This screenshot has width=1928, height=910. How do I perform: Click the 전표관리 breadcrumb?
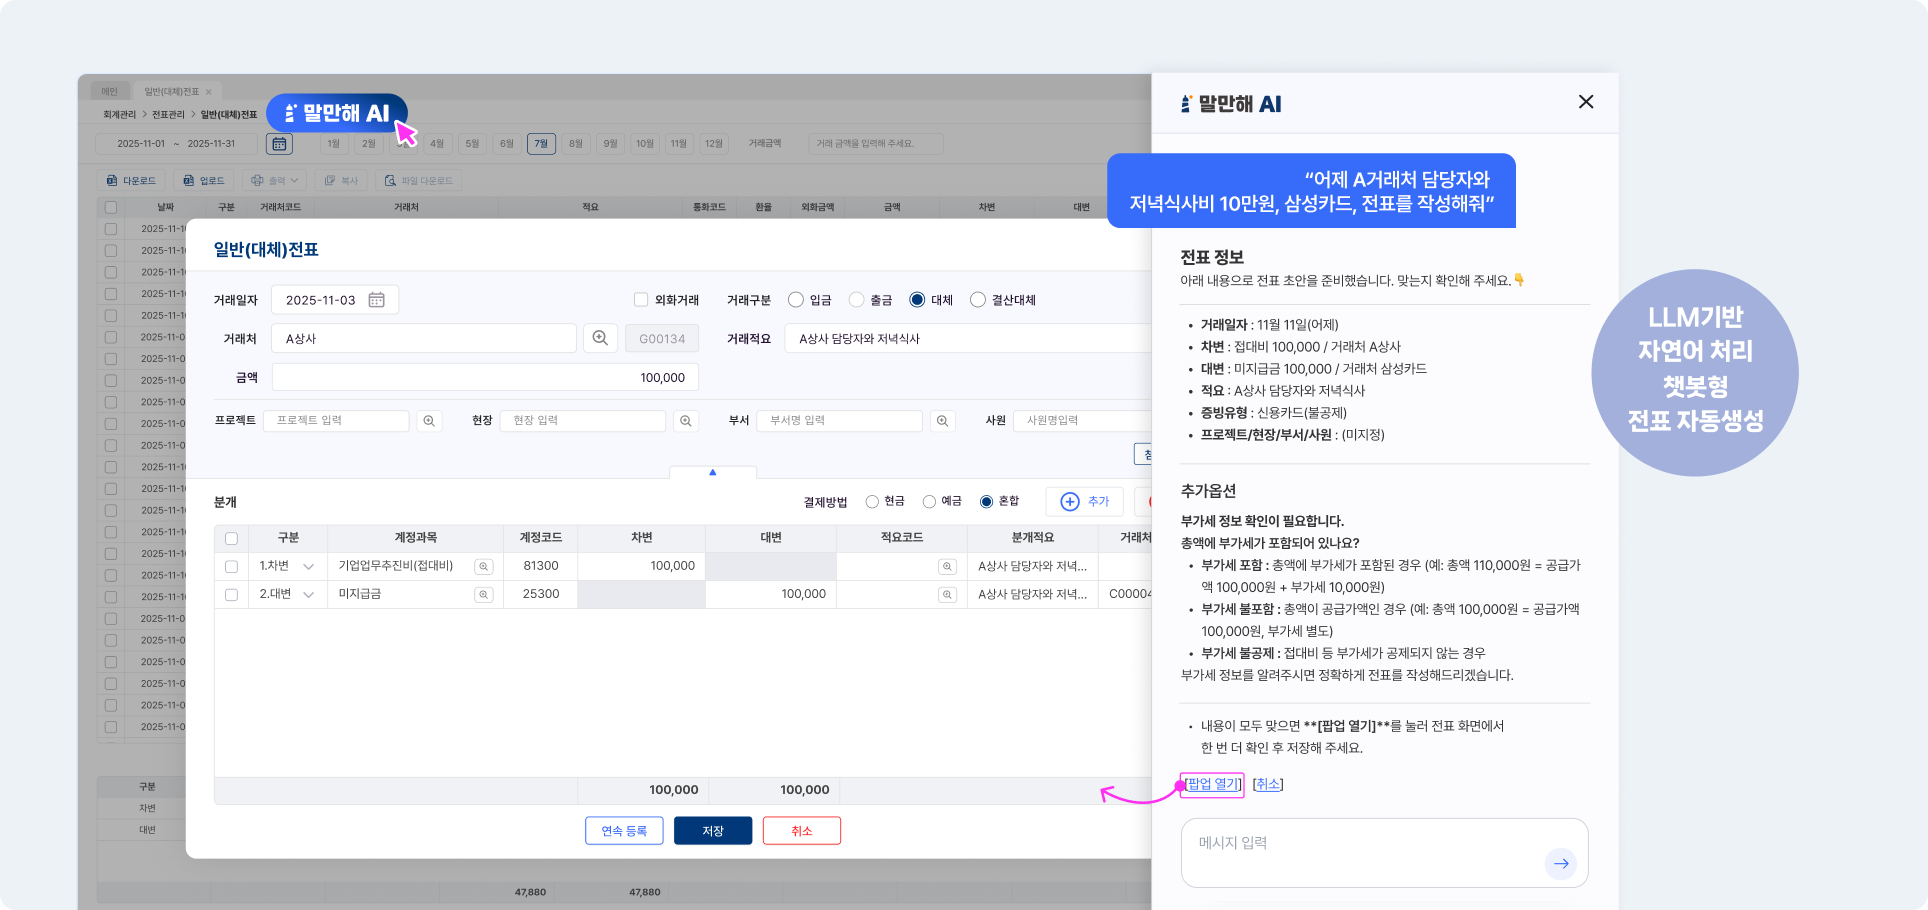(x=168, y=115)
